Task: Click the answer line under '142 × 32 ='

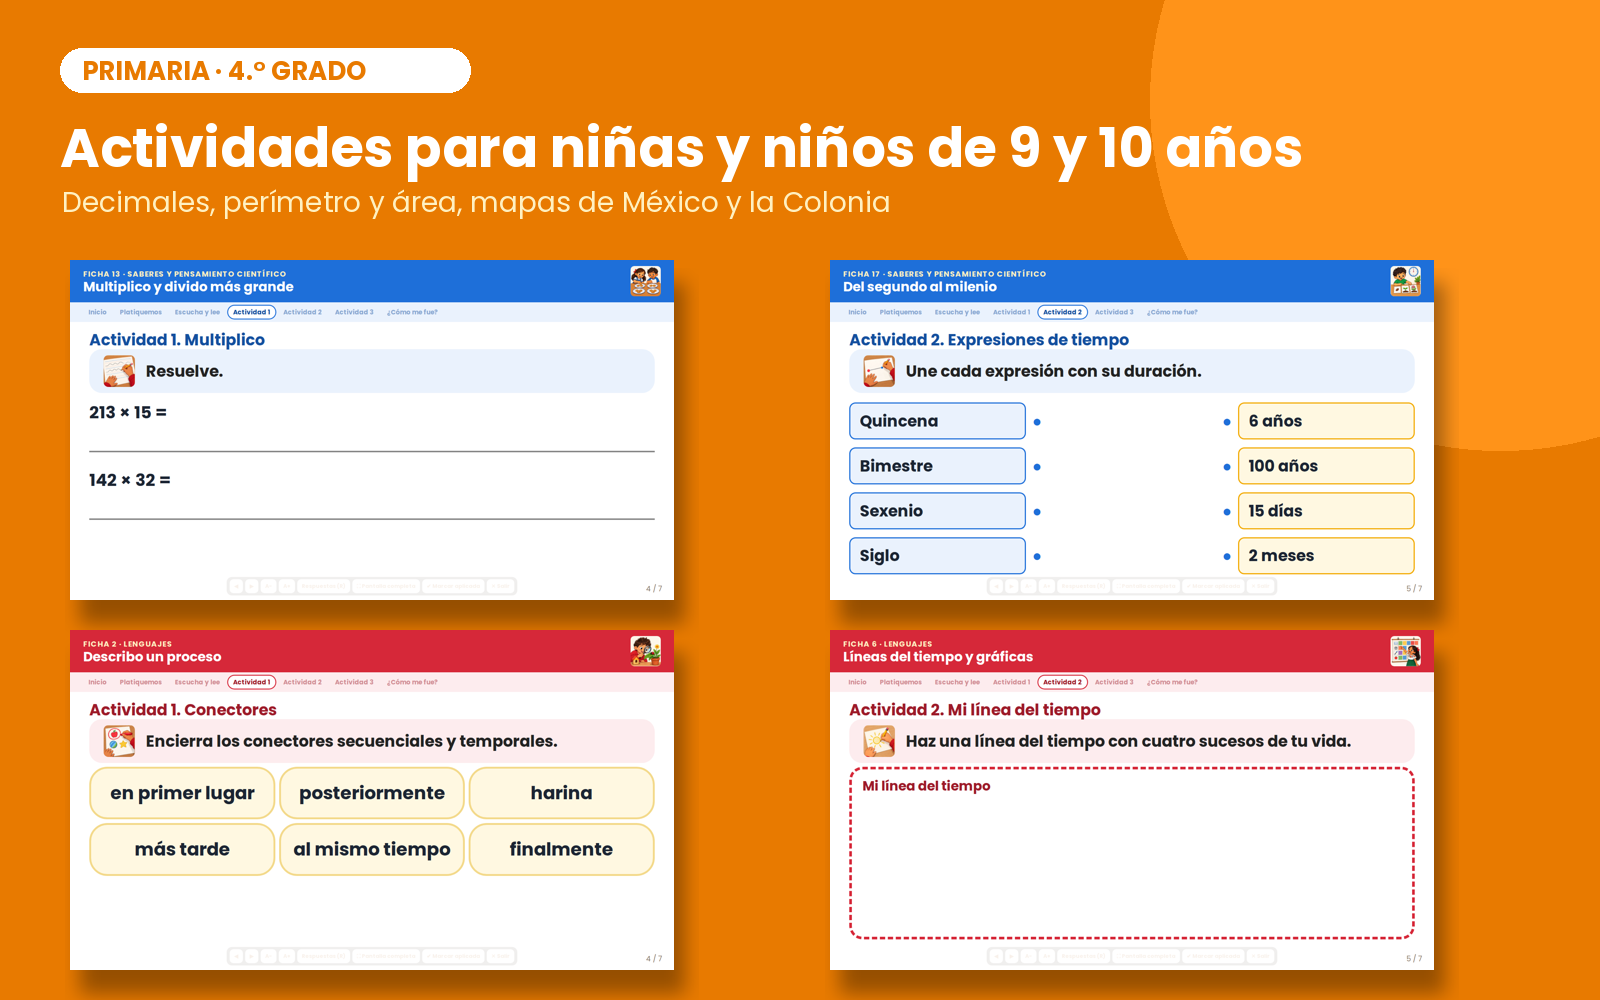Action: coord(372,519)
